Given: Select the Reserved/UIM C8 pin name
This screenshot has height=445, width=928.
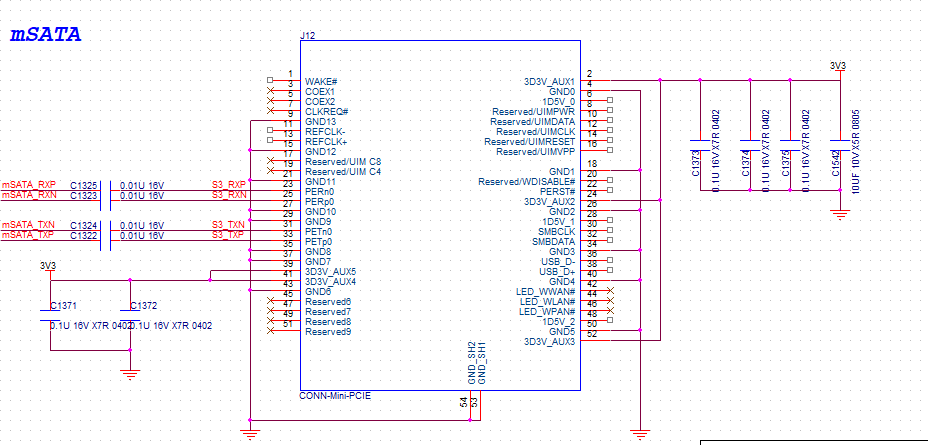Looking at the screenshot, I should (343, 162).
